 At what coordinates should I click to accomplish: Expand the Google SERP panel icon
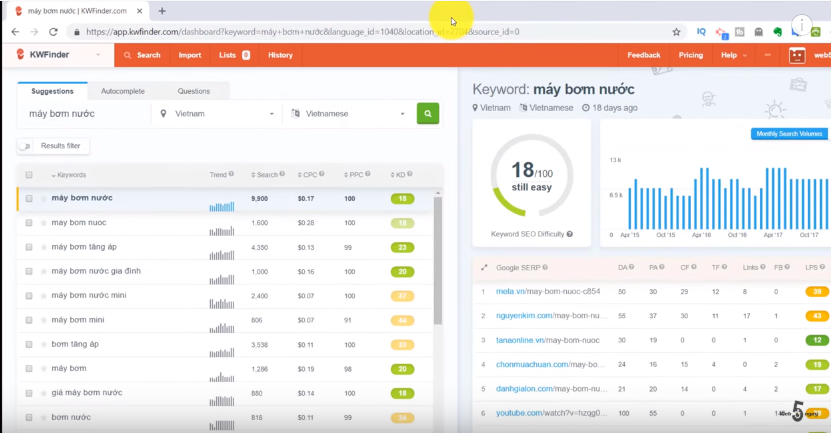(484, 268)
